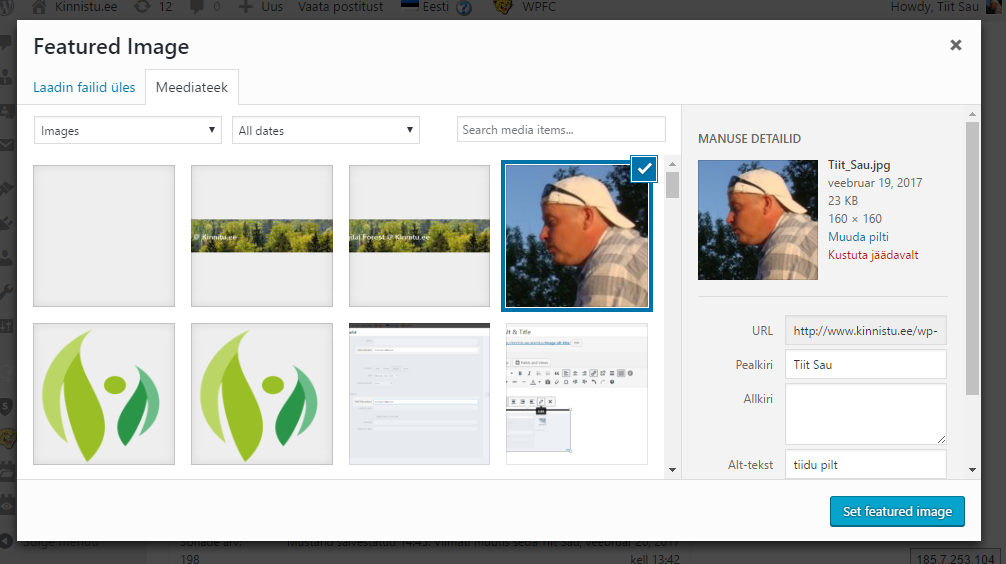The height and width of the screenshot is (564, 1006).
Task: Click Kustuta jäädavalt delete link
Action: 873,255
